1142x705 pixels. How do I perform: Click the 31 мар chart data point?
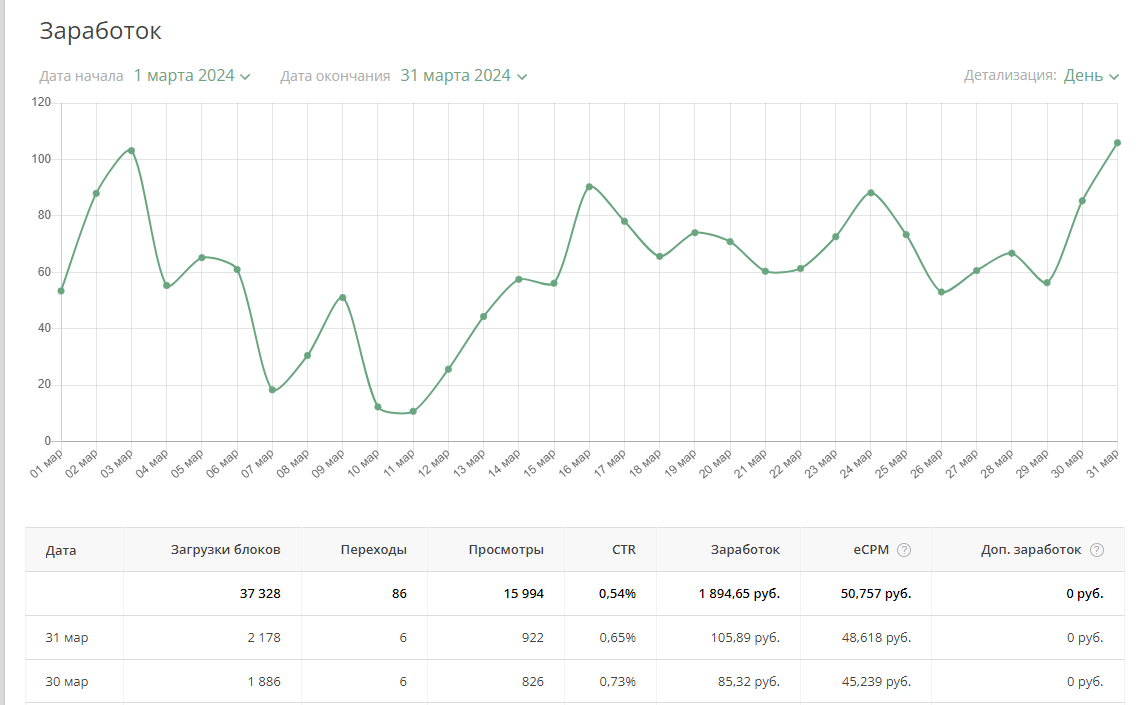1117,143
